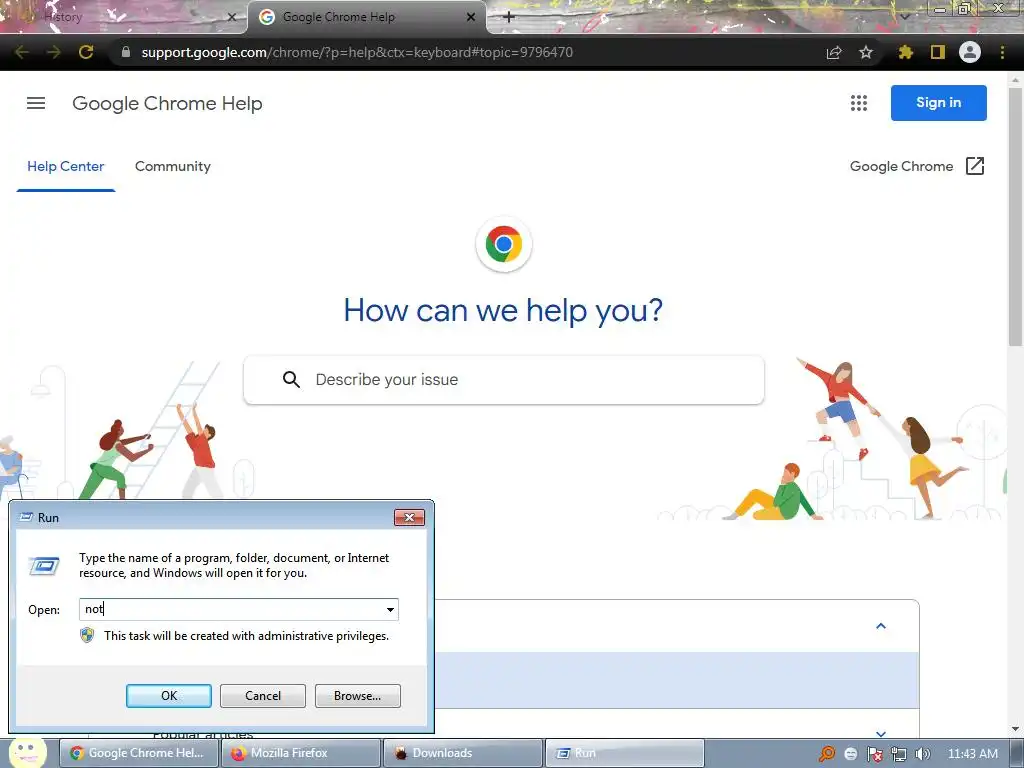Open the hamburger main menu
Screen dimensions: 1024x768
click(x=36, y=103)
